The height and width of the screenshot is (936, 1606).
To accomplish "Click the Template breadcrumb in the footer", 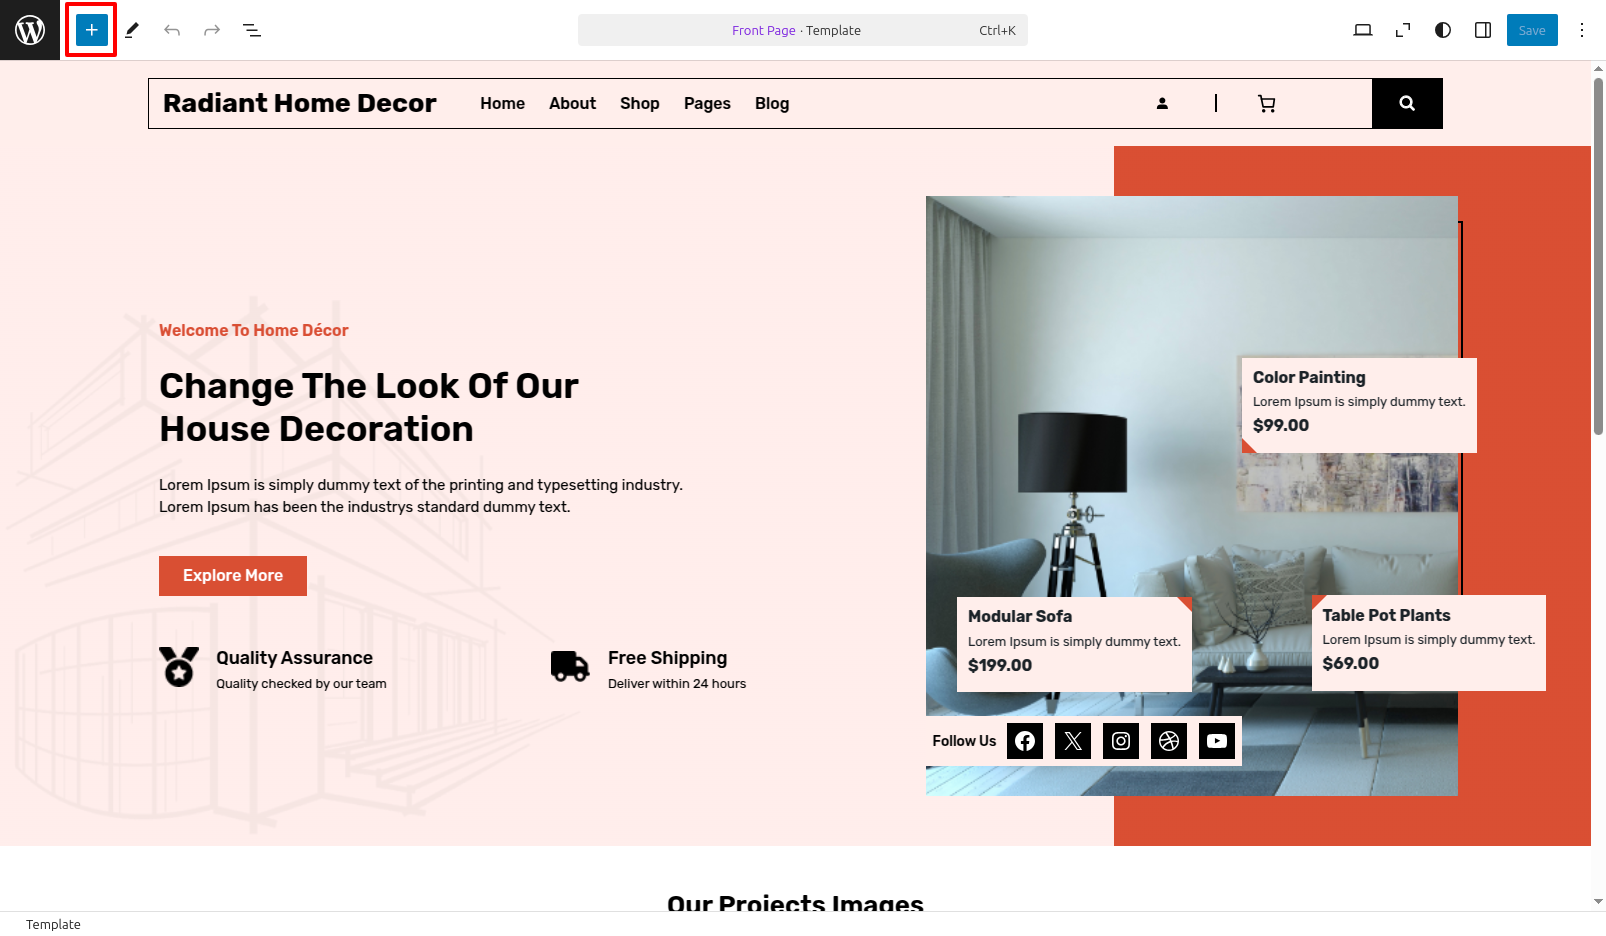I will pos(53,924).
